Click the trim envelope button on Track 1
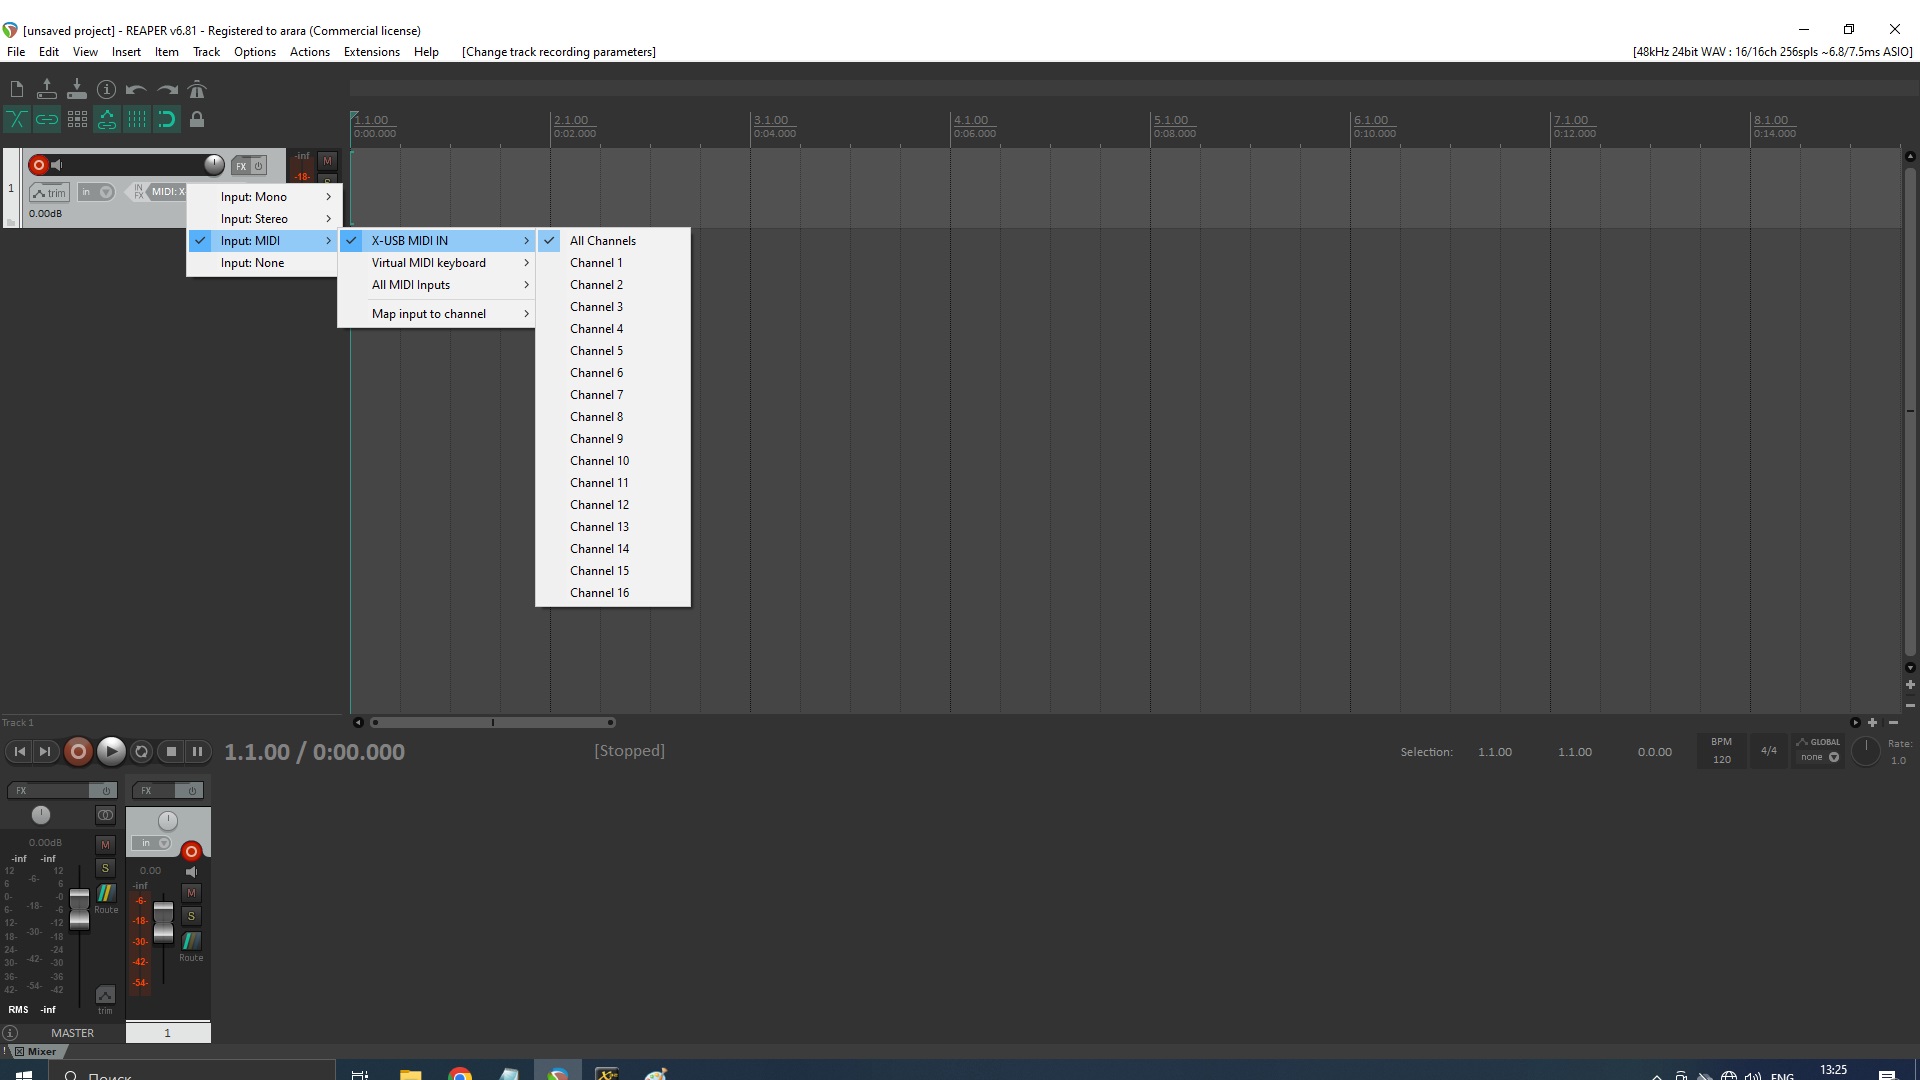 coord(49,193)
